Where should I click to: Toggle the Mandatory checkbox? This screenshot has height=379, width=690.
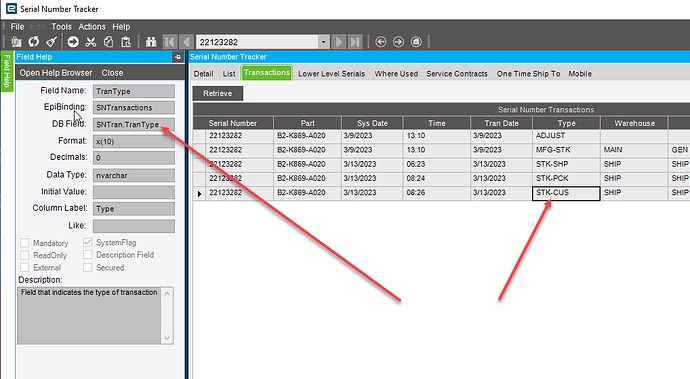click(25, 243)
